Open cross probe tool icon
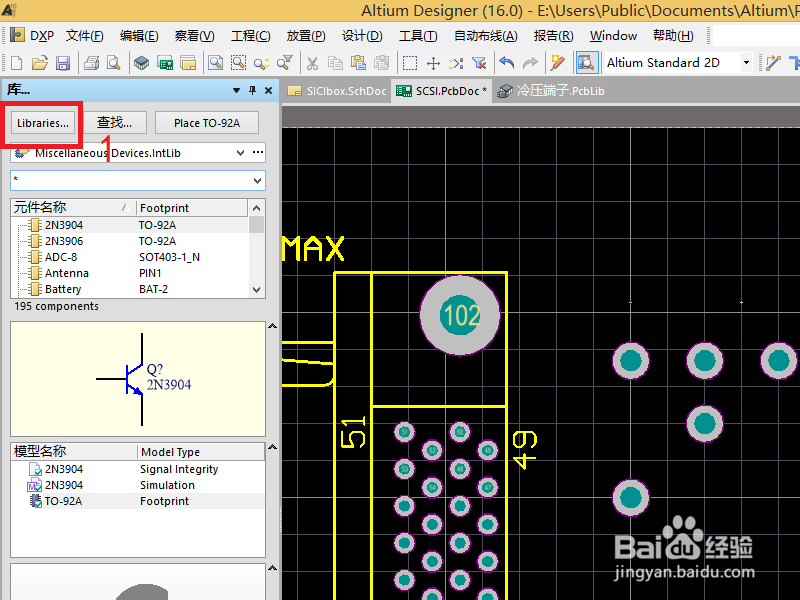 (x=558, y=63)
